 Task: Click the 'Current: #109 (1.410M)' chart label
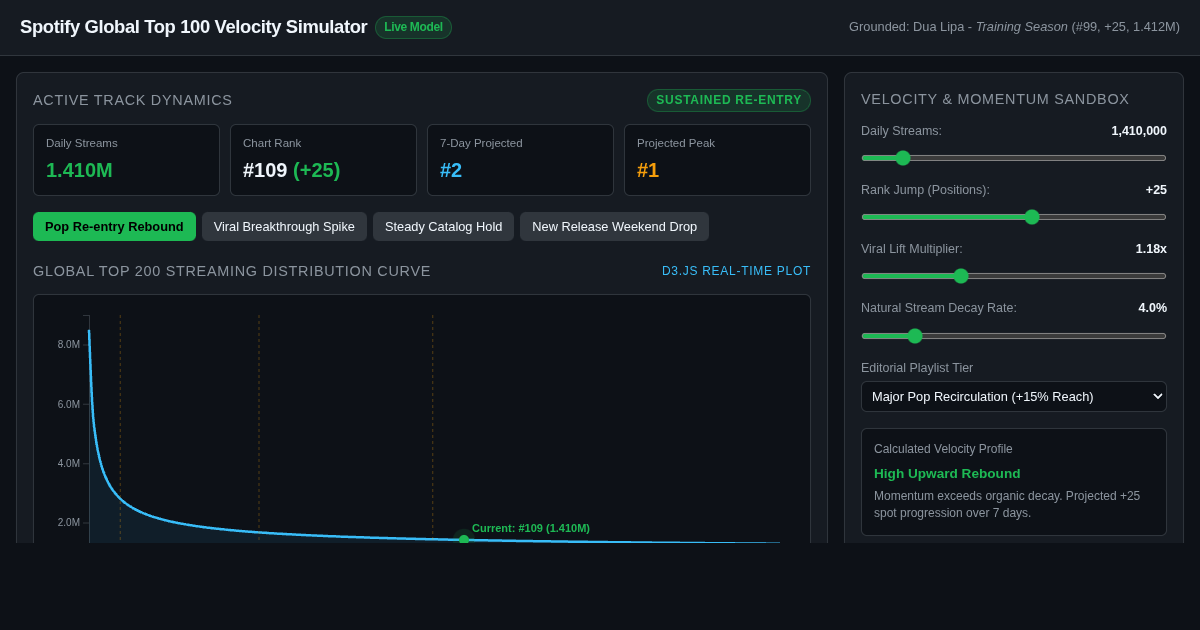(x=531, y=528)
